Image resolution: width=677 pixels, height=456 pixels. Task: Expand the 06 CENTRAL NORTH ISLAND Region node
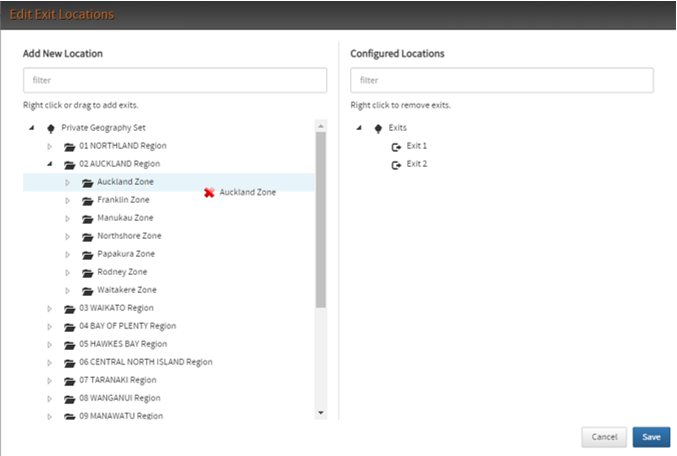point(49,363)
